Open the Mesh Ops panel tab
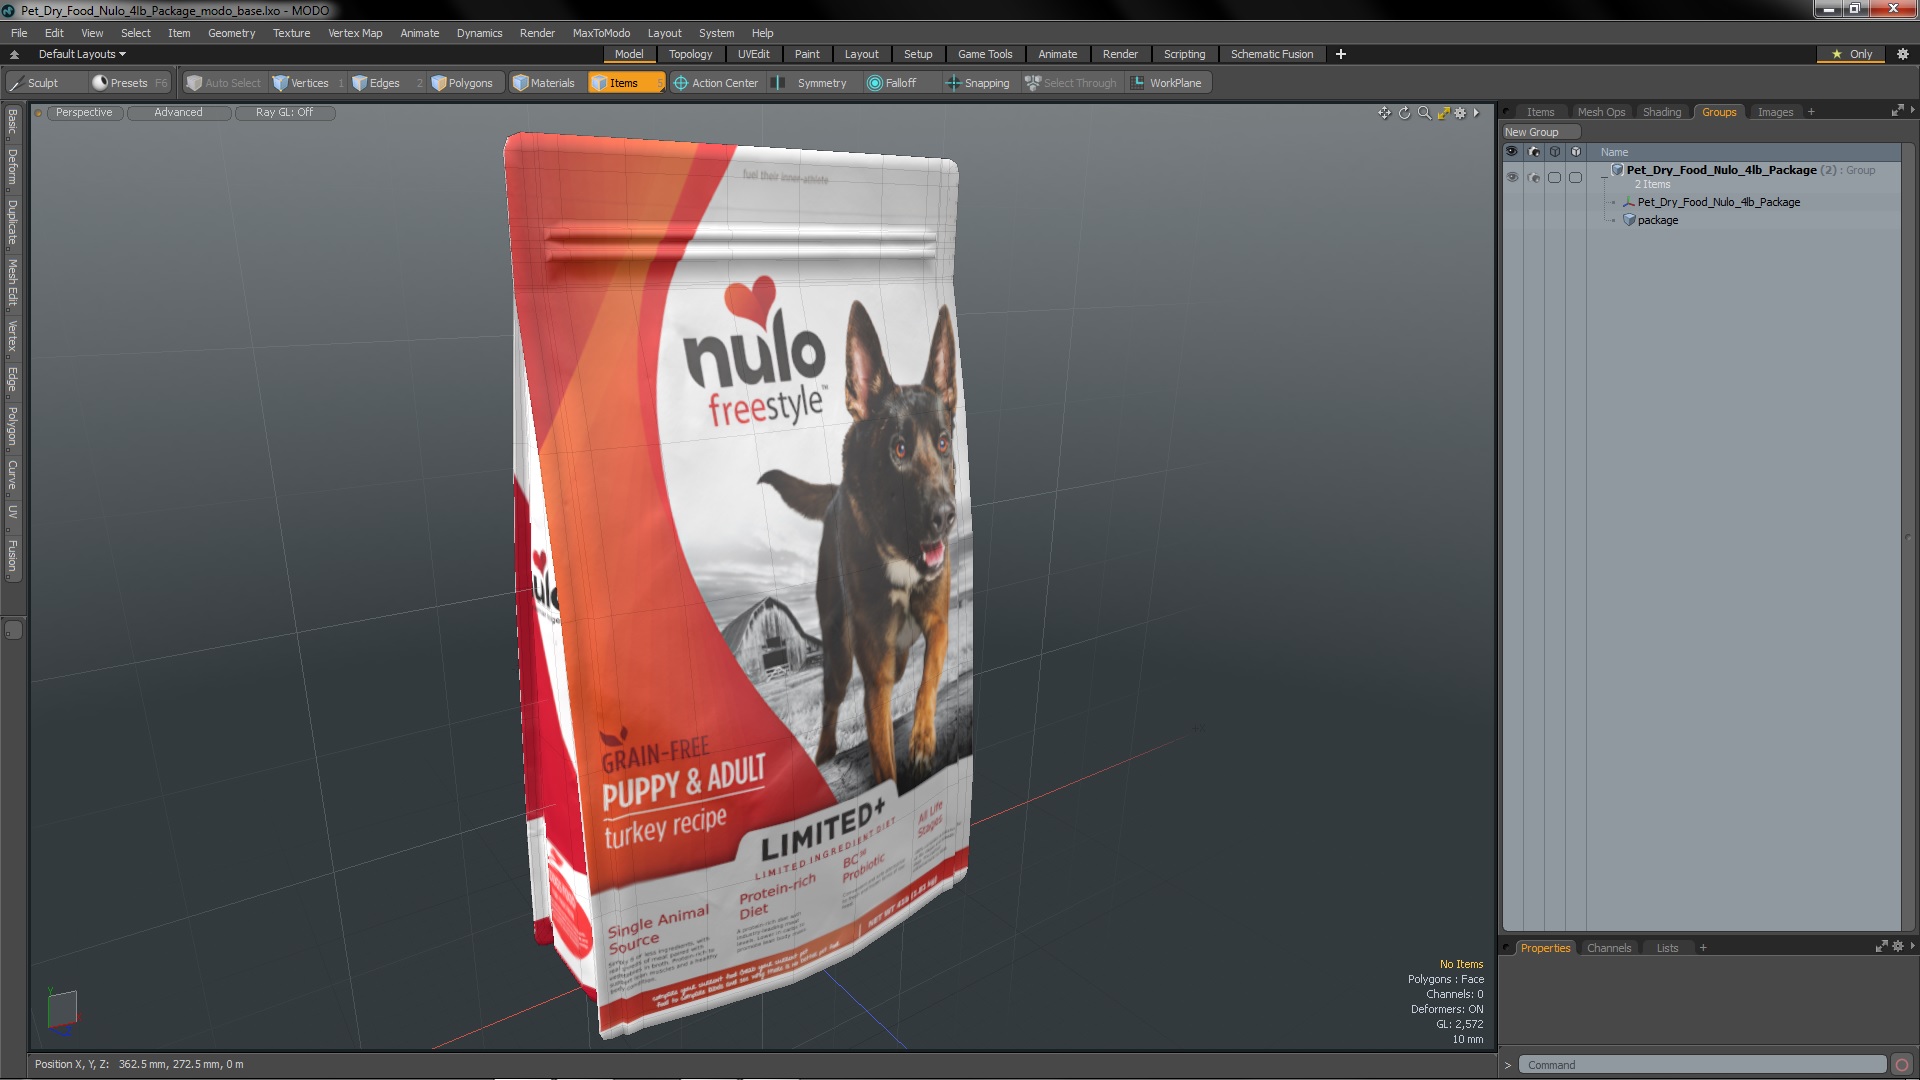Image resolution: width=1920 pixels, height=1080 pixels. 1601,112
